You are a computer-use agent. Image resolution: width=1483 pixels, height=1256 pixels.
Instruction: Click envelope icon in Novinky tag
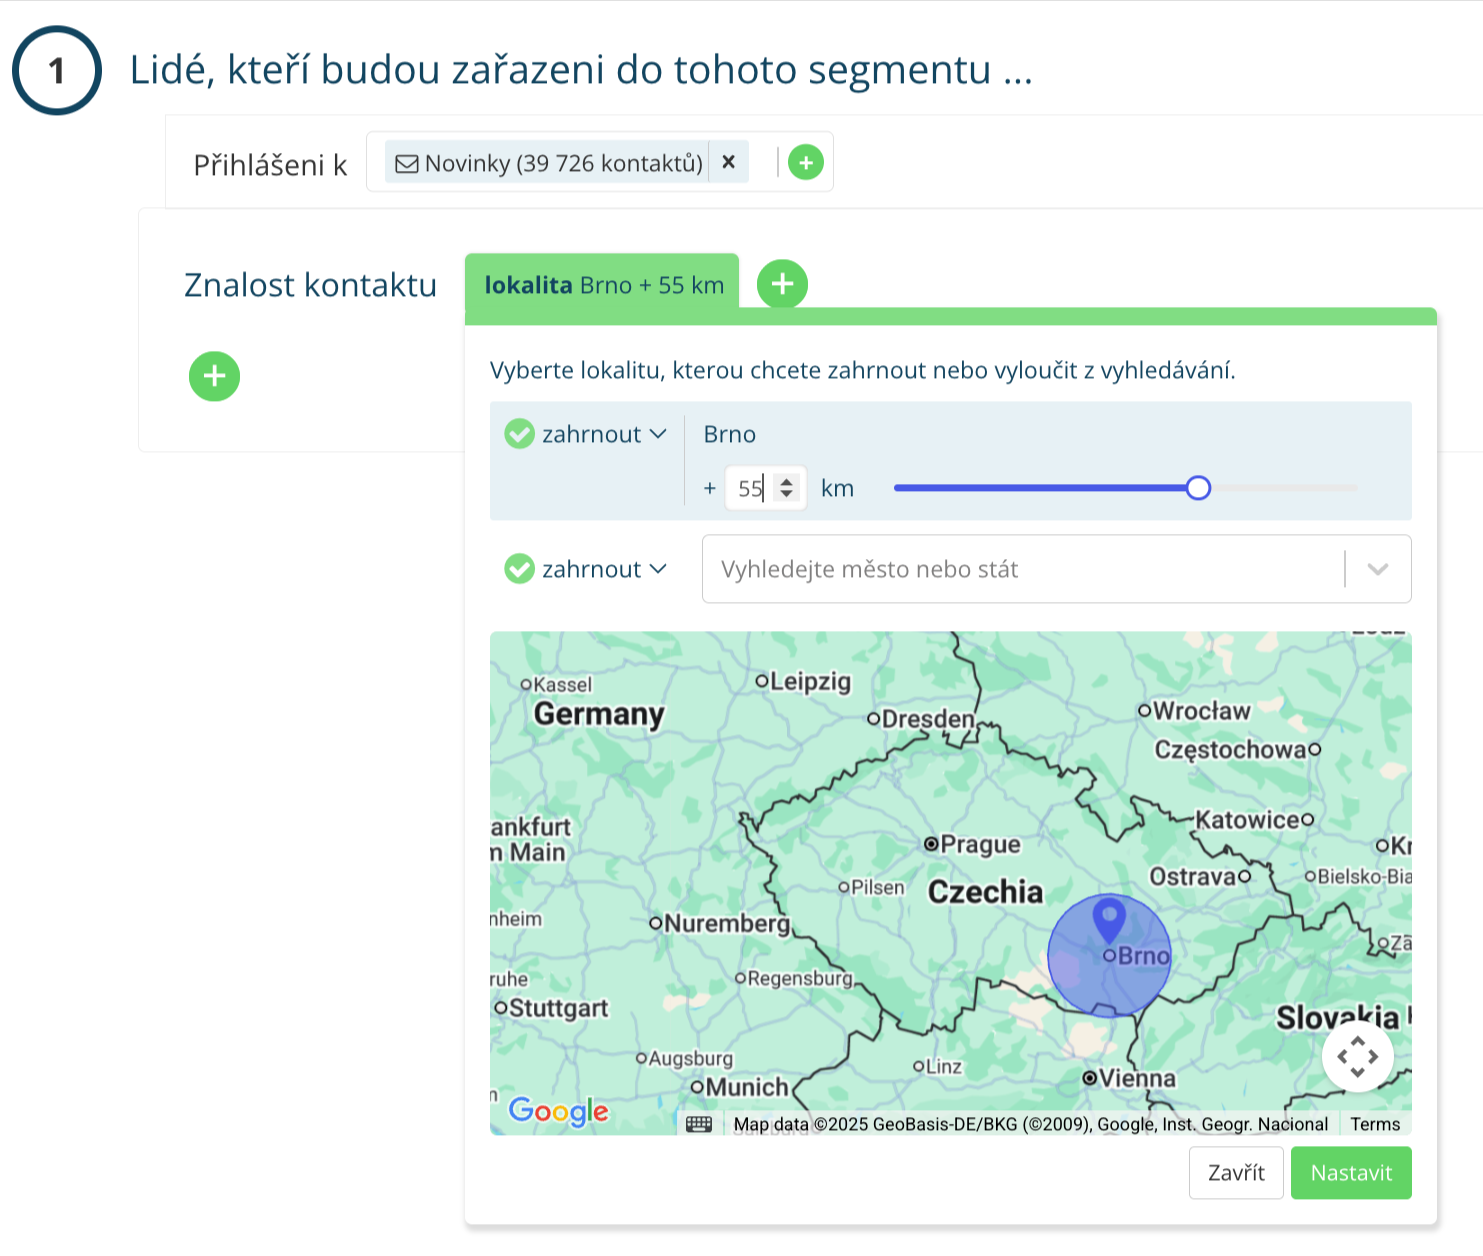pyautogui.click(x=407, y=163)
